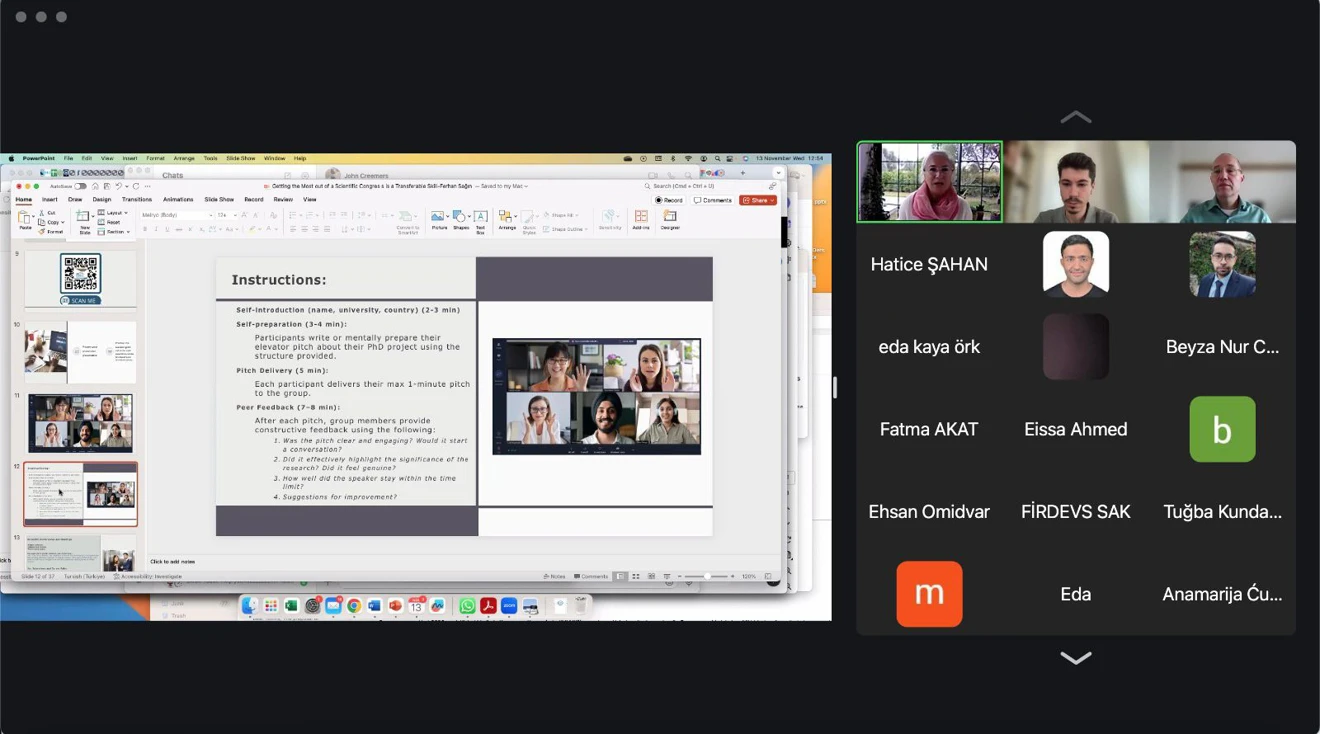Insert a Picture from the ribbon
The width and height of the screenshot is (1320, 734).
click(438, 219)
